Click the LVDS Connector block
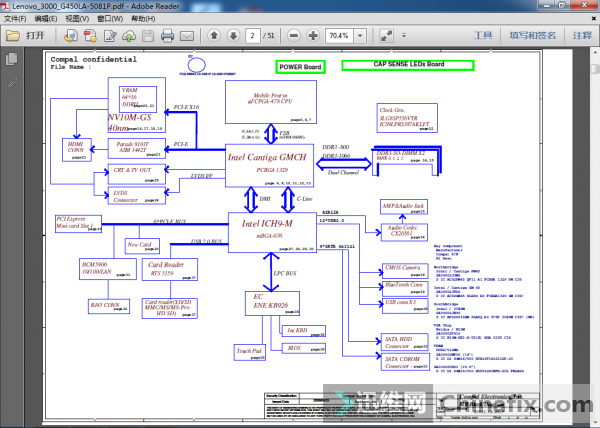This screenshot has height=428, width=600. tap(137, 195)
